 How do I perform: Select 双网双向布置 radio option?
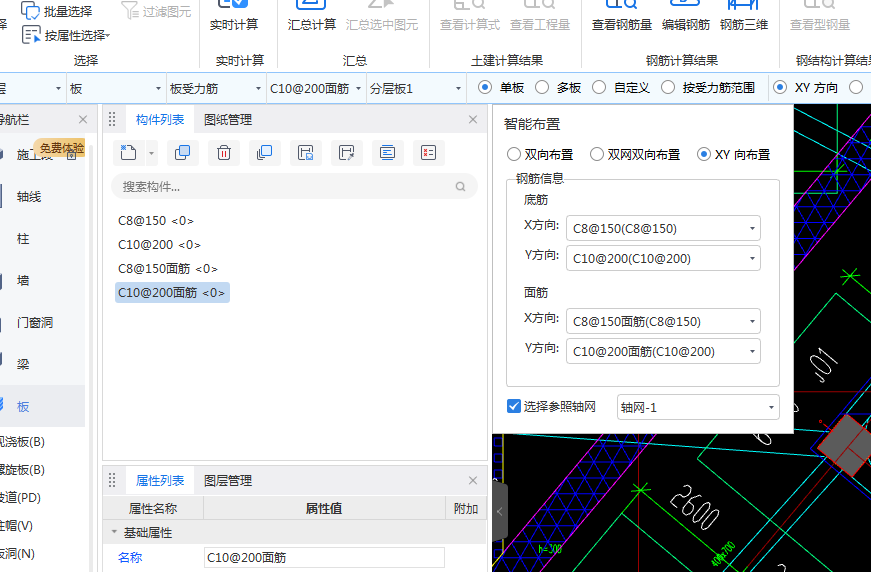(597, 154)
